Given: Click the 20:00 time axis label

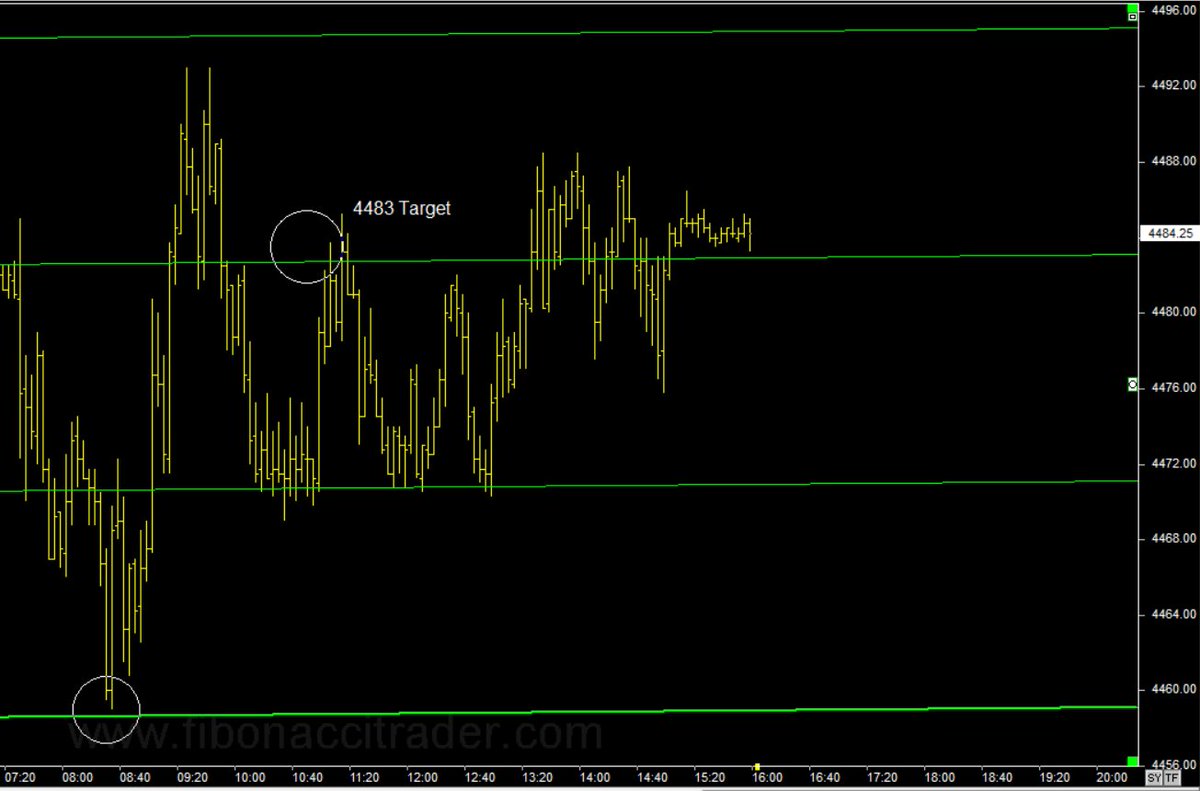Looking at the screenshot, I should tap(1112, 778).
